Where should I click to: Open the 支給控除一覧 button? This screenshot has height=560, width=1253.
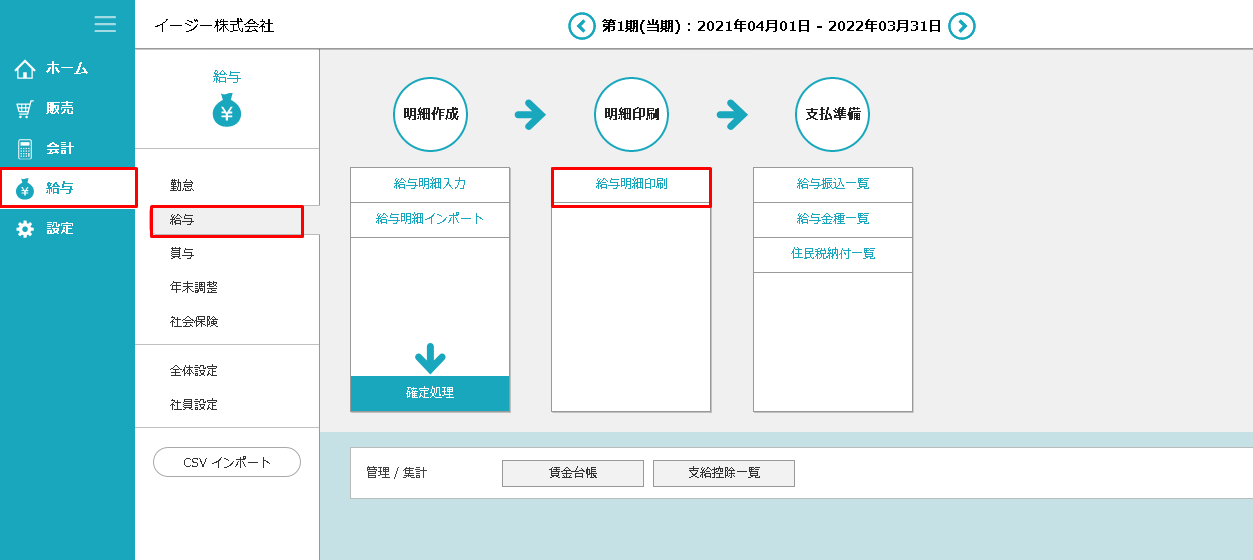[x=723, y=473]
